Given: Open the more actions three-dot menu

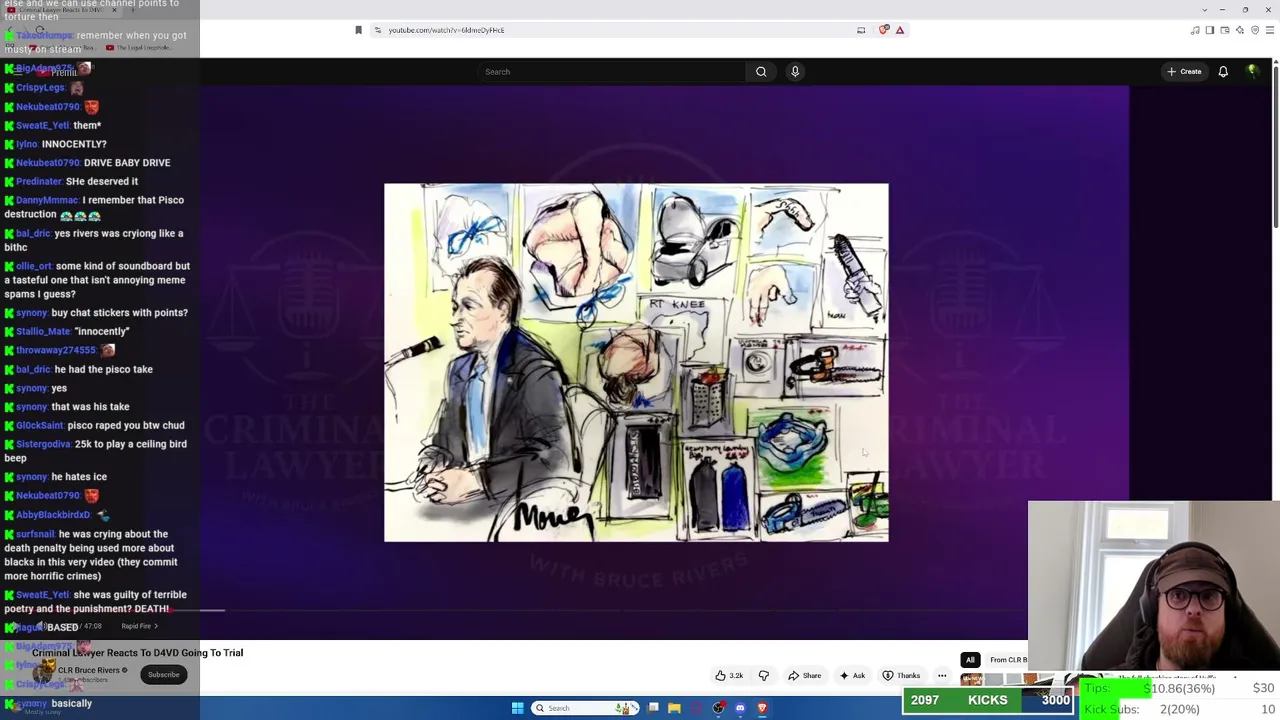Looking at the screenshot, I should (942, 676).
